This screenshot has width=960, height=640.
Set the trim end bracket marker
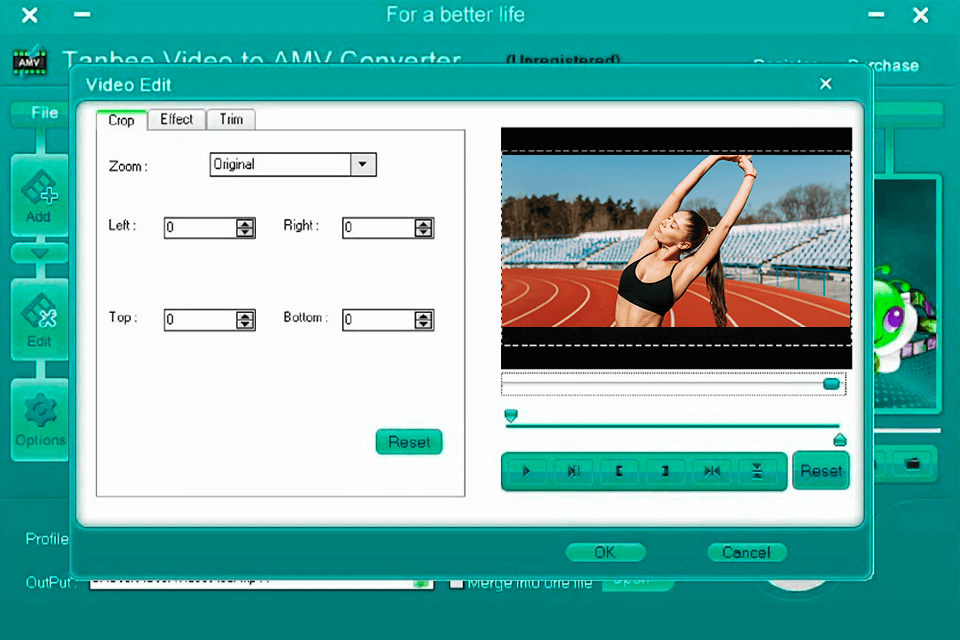click(665, 471)
